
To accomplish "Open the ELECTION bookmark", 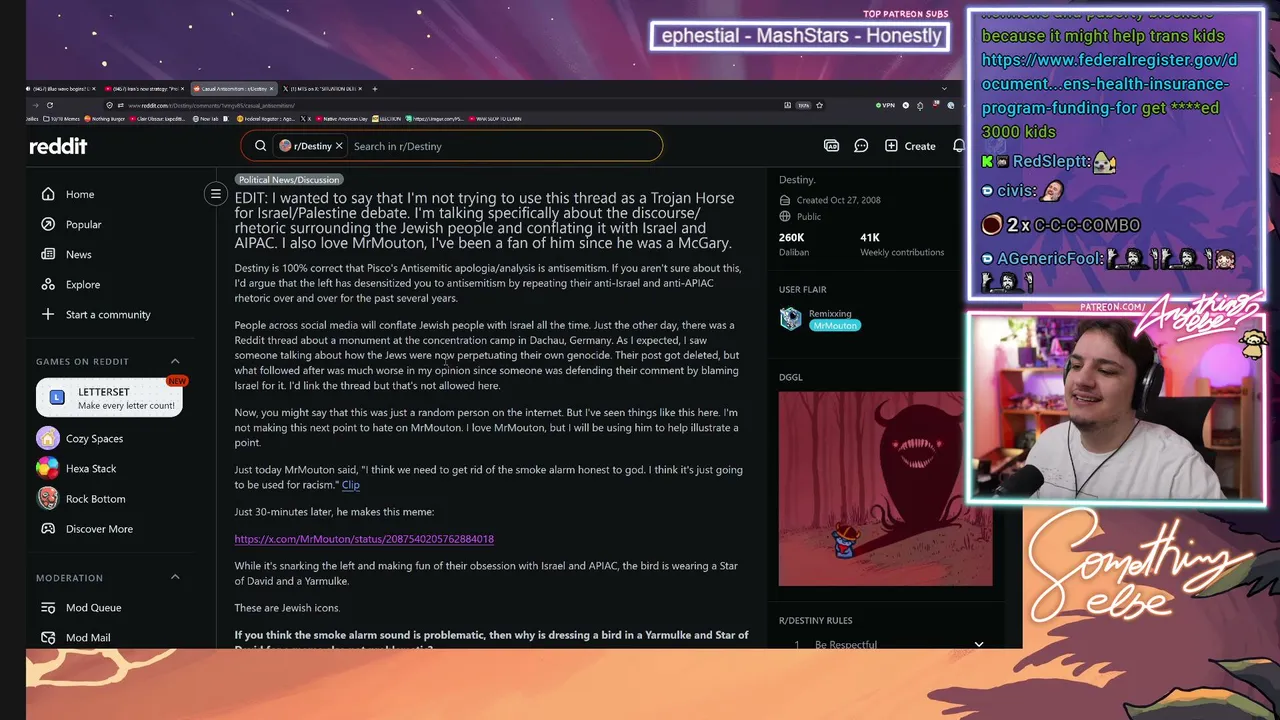I will (386, 119).
